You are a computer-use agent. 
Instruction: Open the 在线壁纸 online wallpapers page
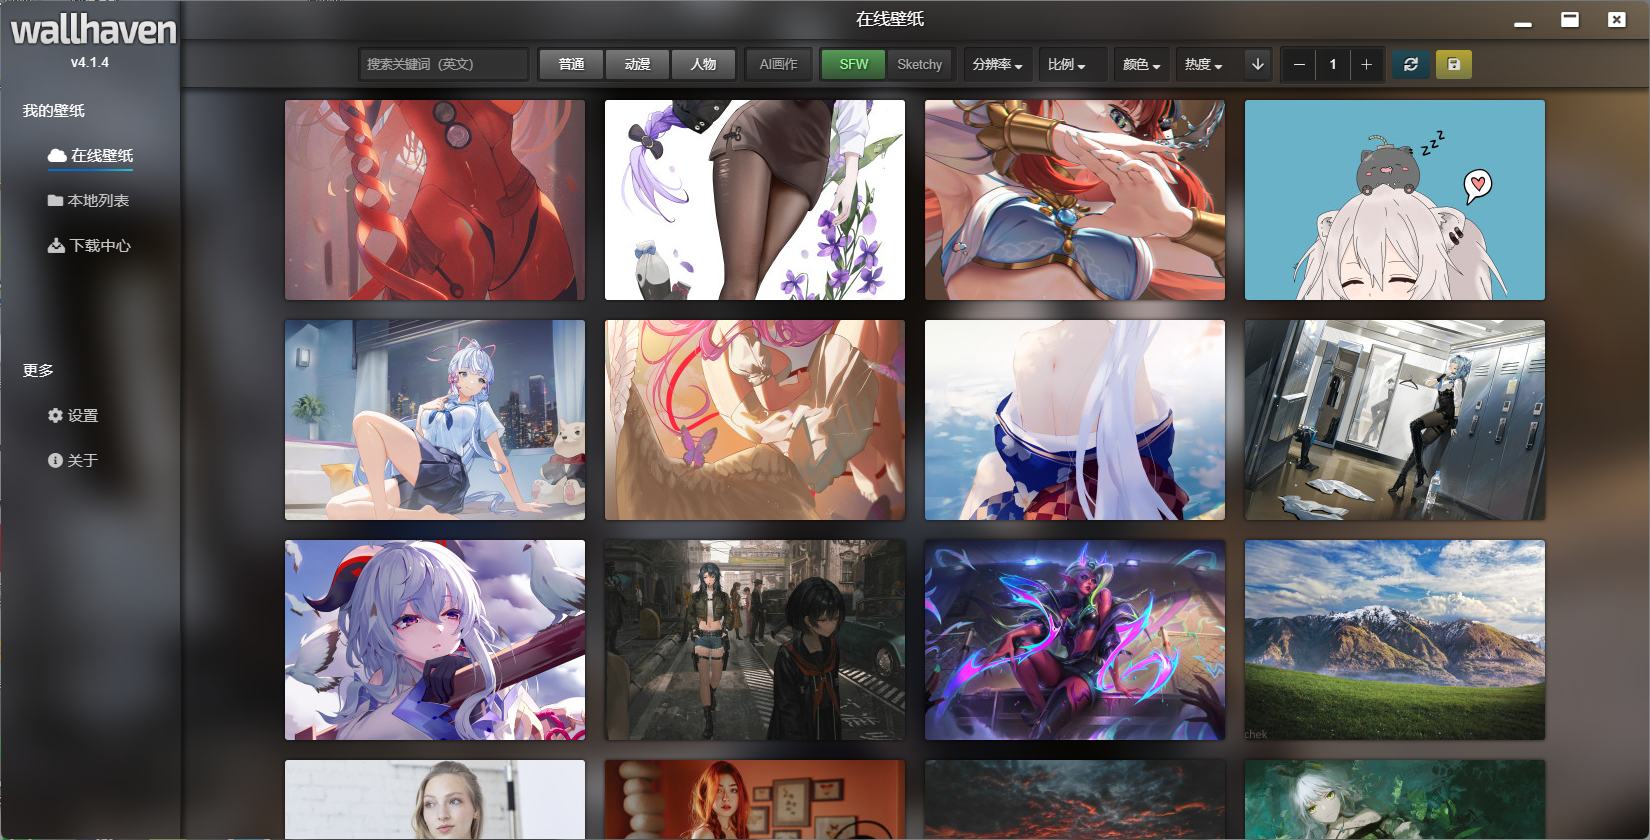(x=90, y=156)
